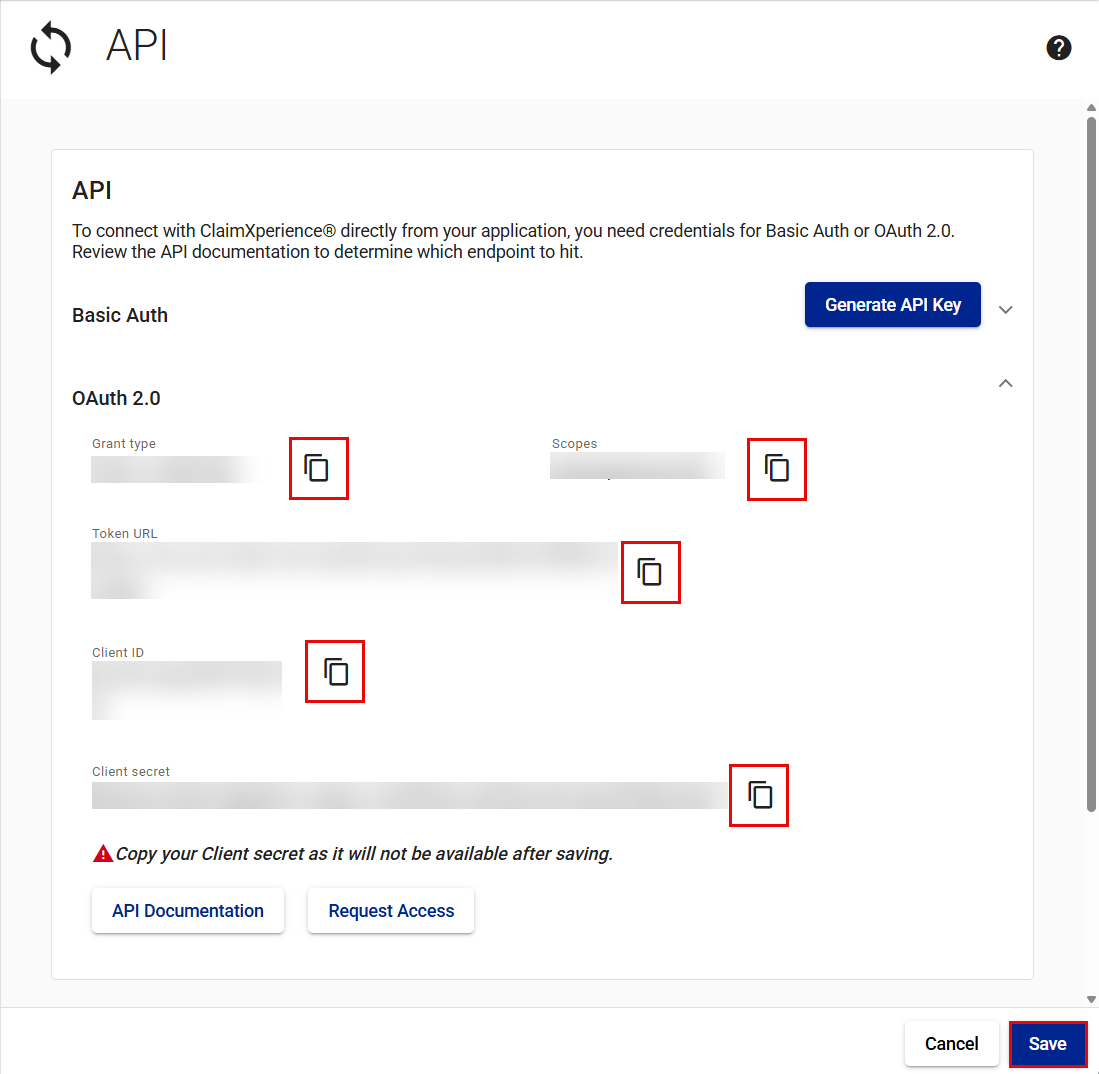The width and height of the screenshot is (1099, 1074).
Task: Copy the Grant type value
Action: point(317,468)
